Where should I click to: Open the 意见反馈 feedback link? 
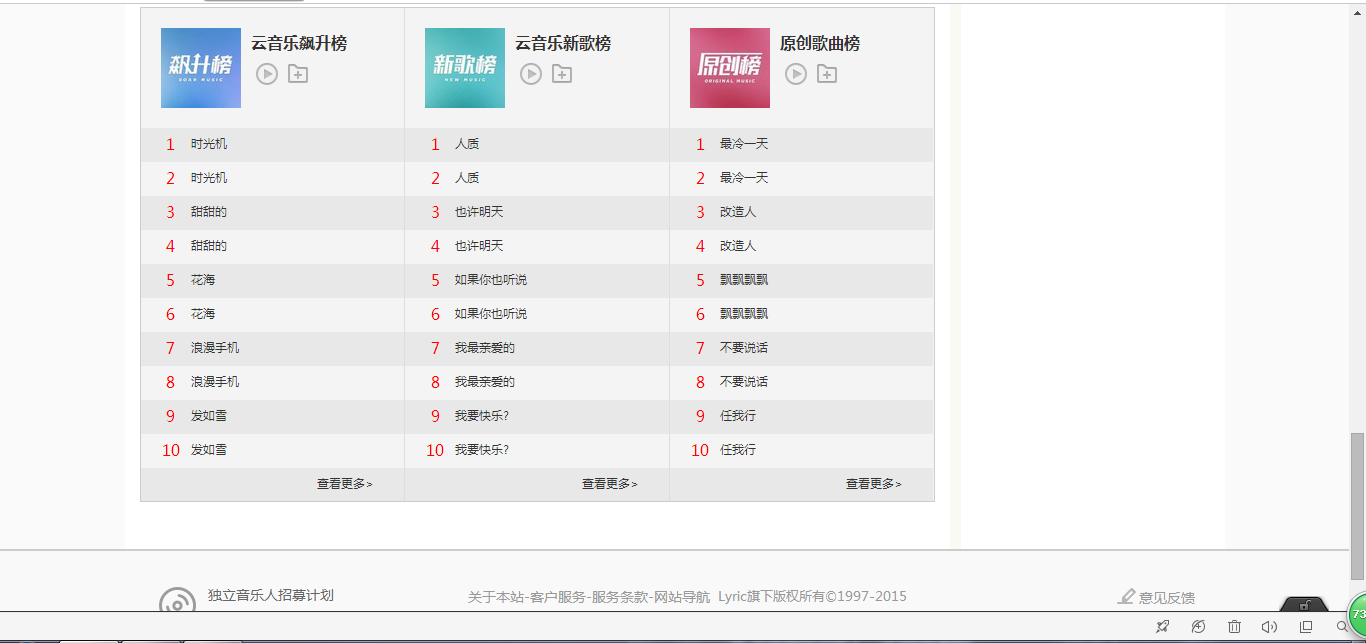coord(1167,598)
